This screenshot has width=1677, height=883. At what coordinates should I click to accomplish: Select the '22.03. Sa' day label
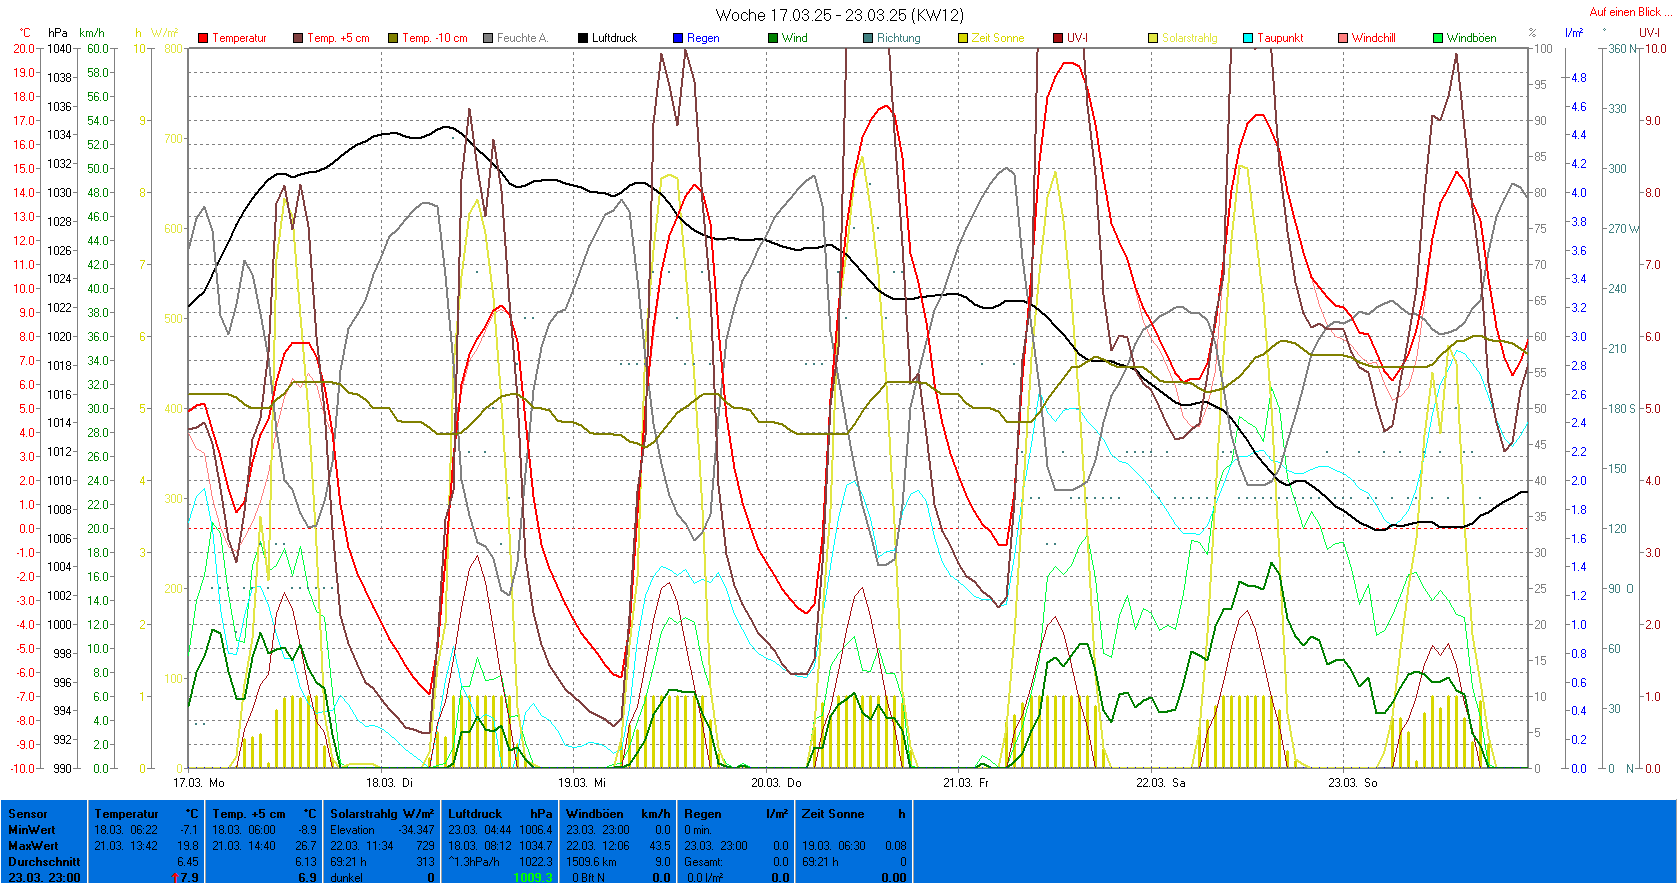(1161, 783)
